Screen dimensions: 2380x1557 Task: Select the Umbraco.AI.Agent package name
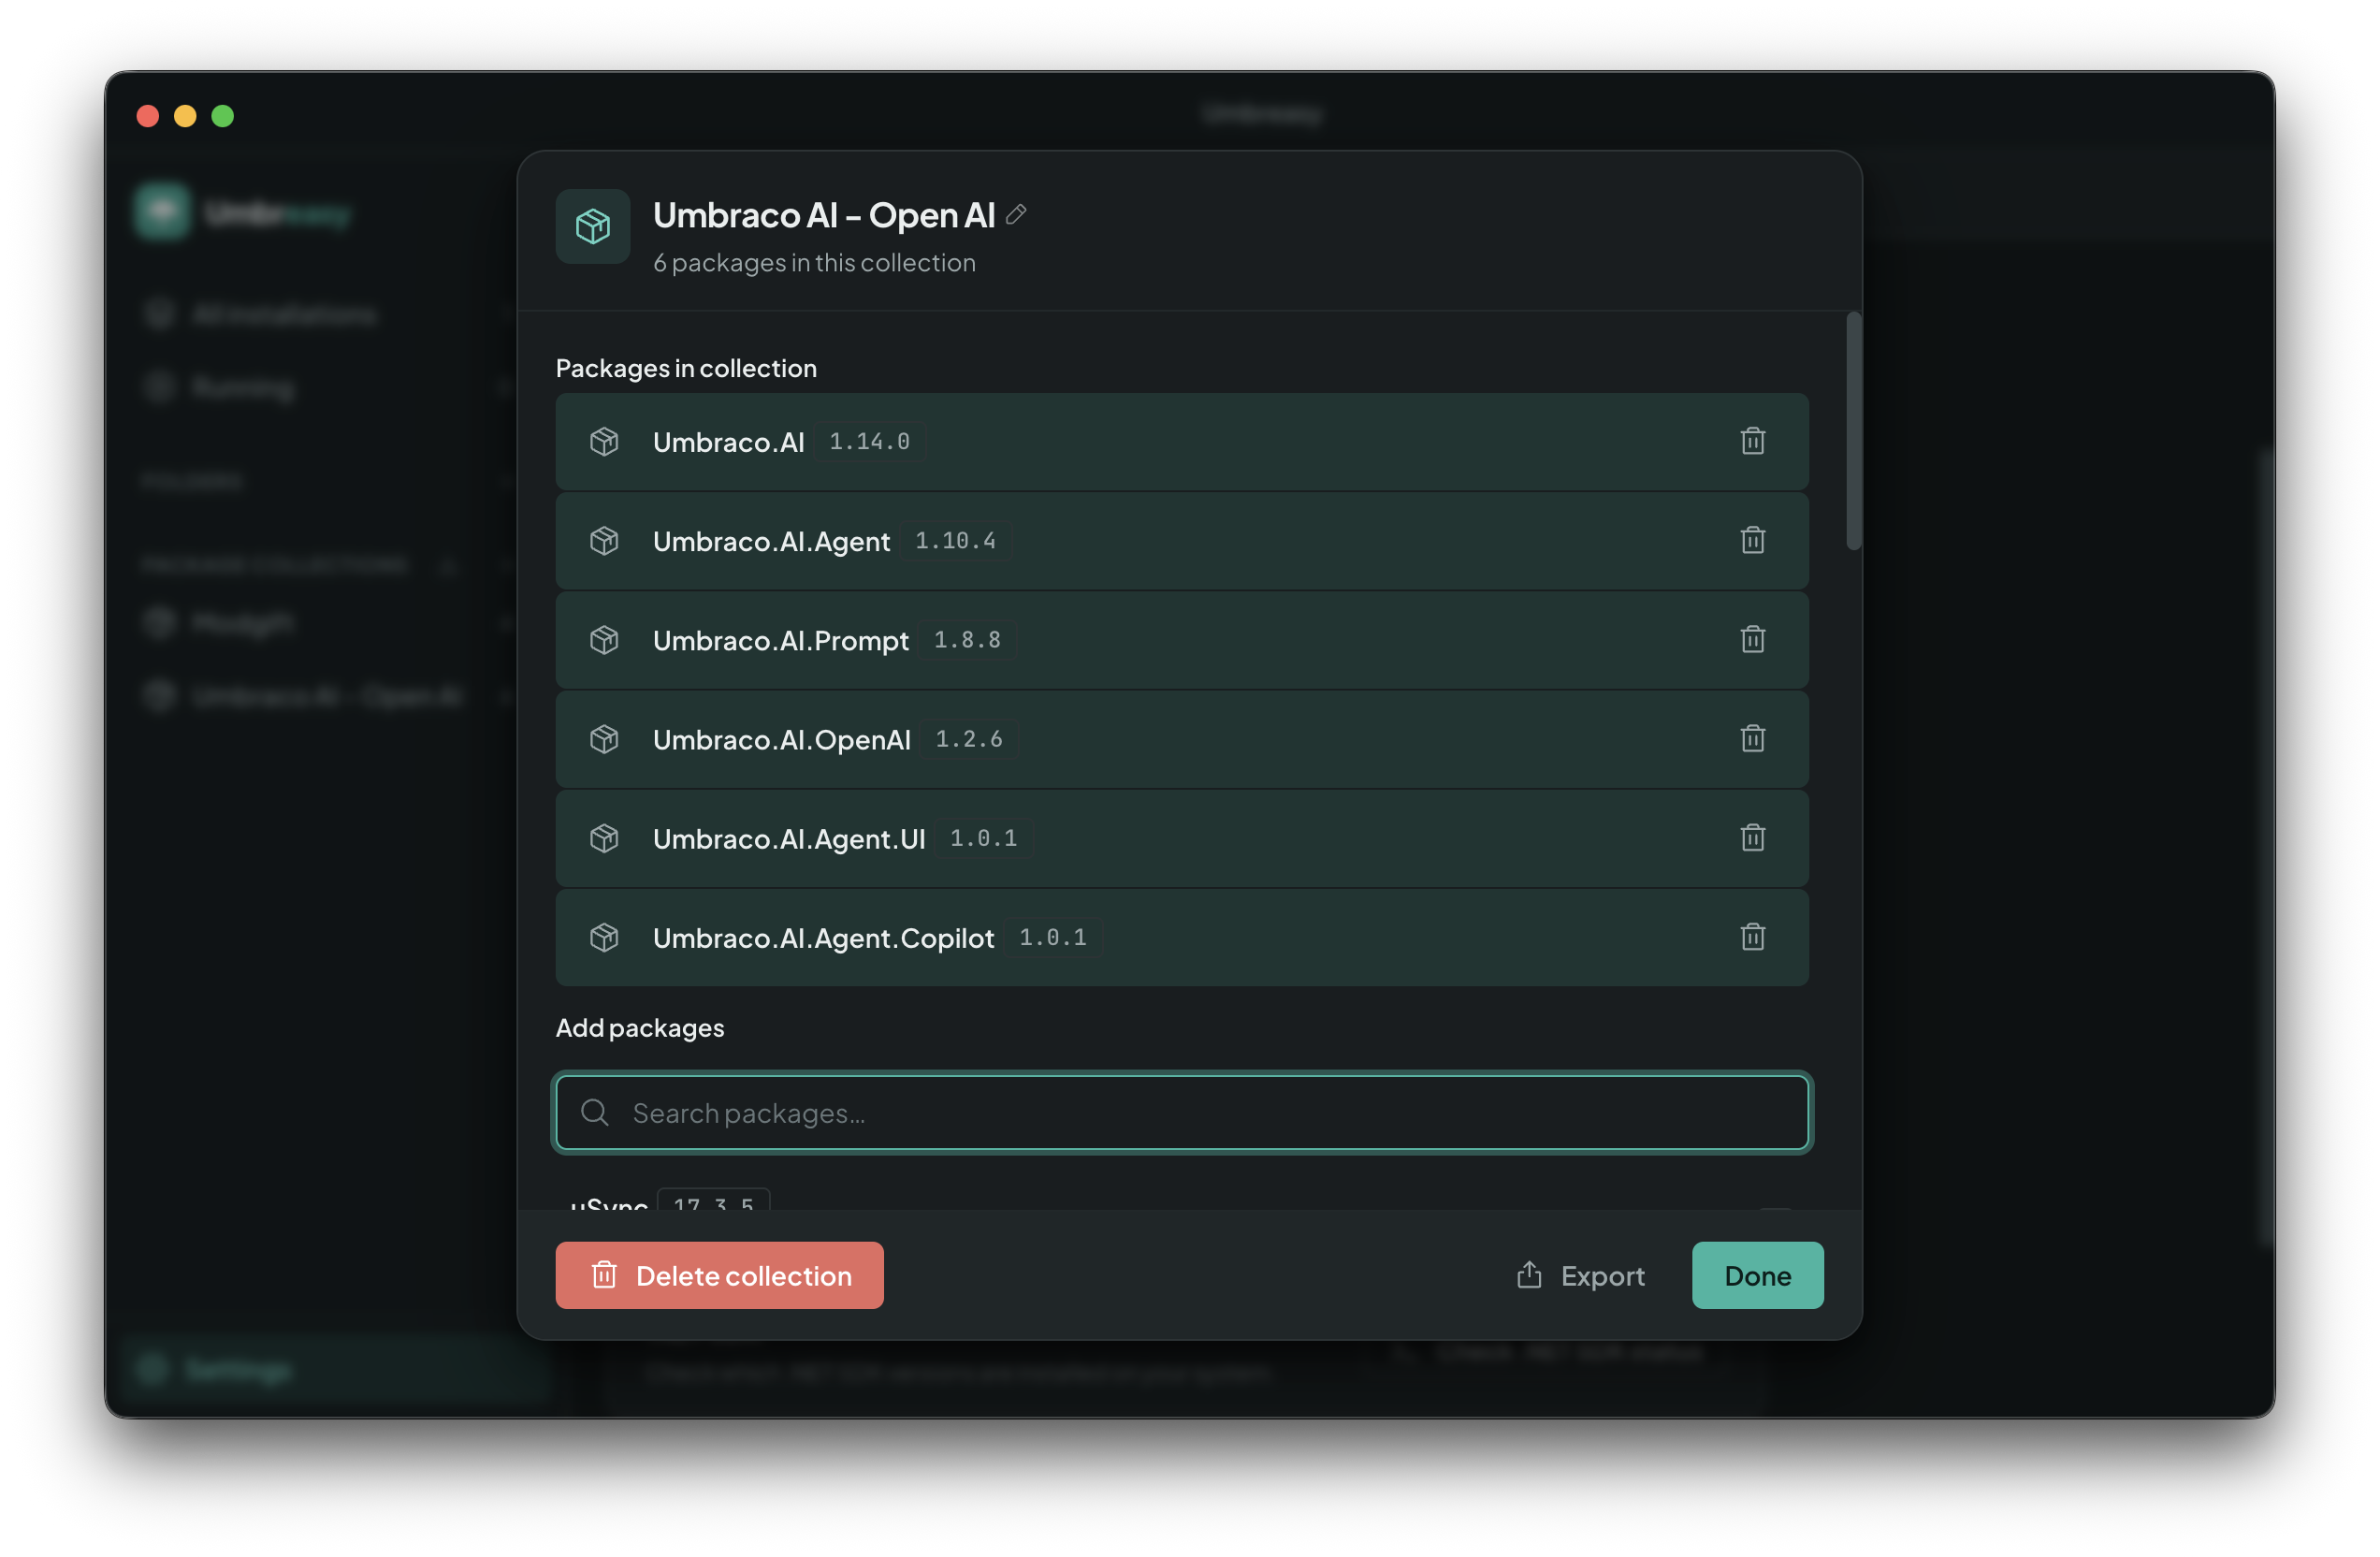point(771,541)
